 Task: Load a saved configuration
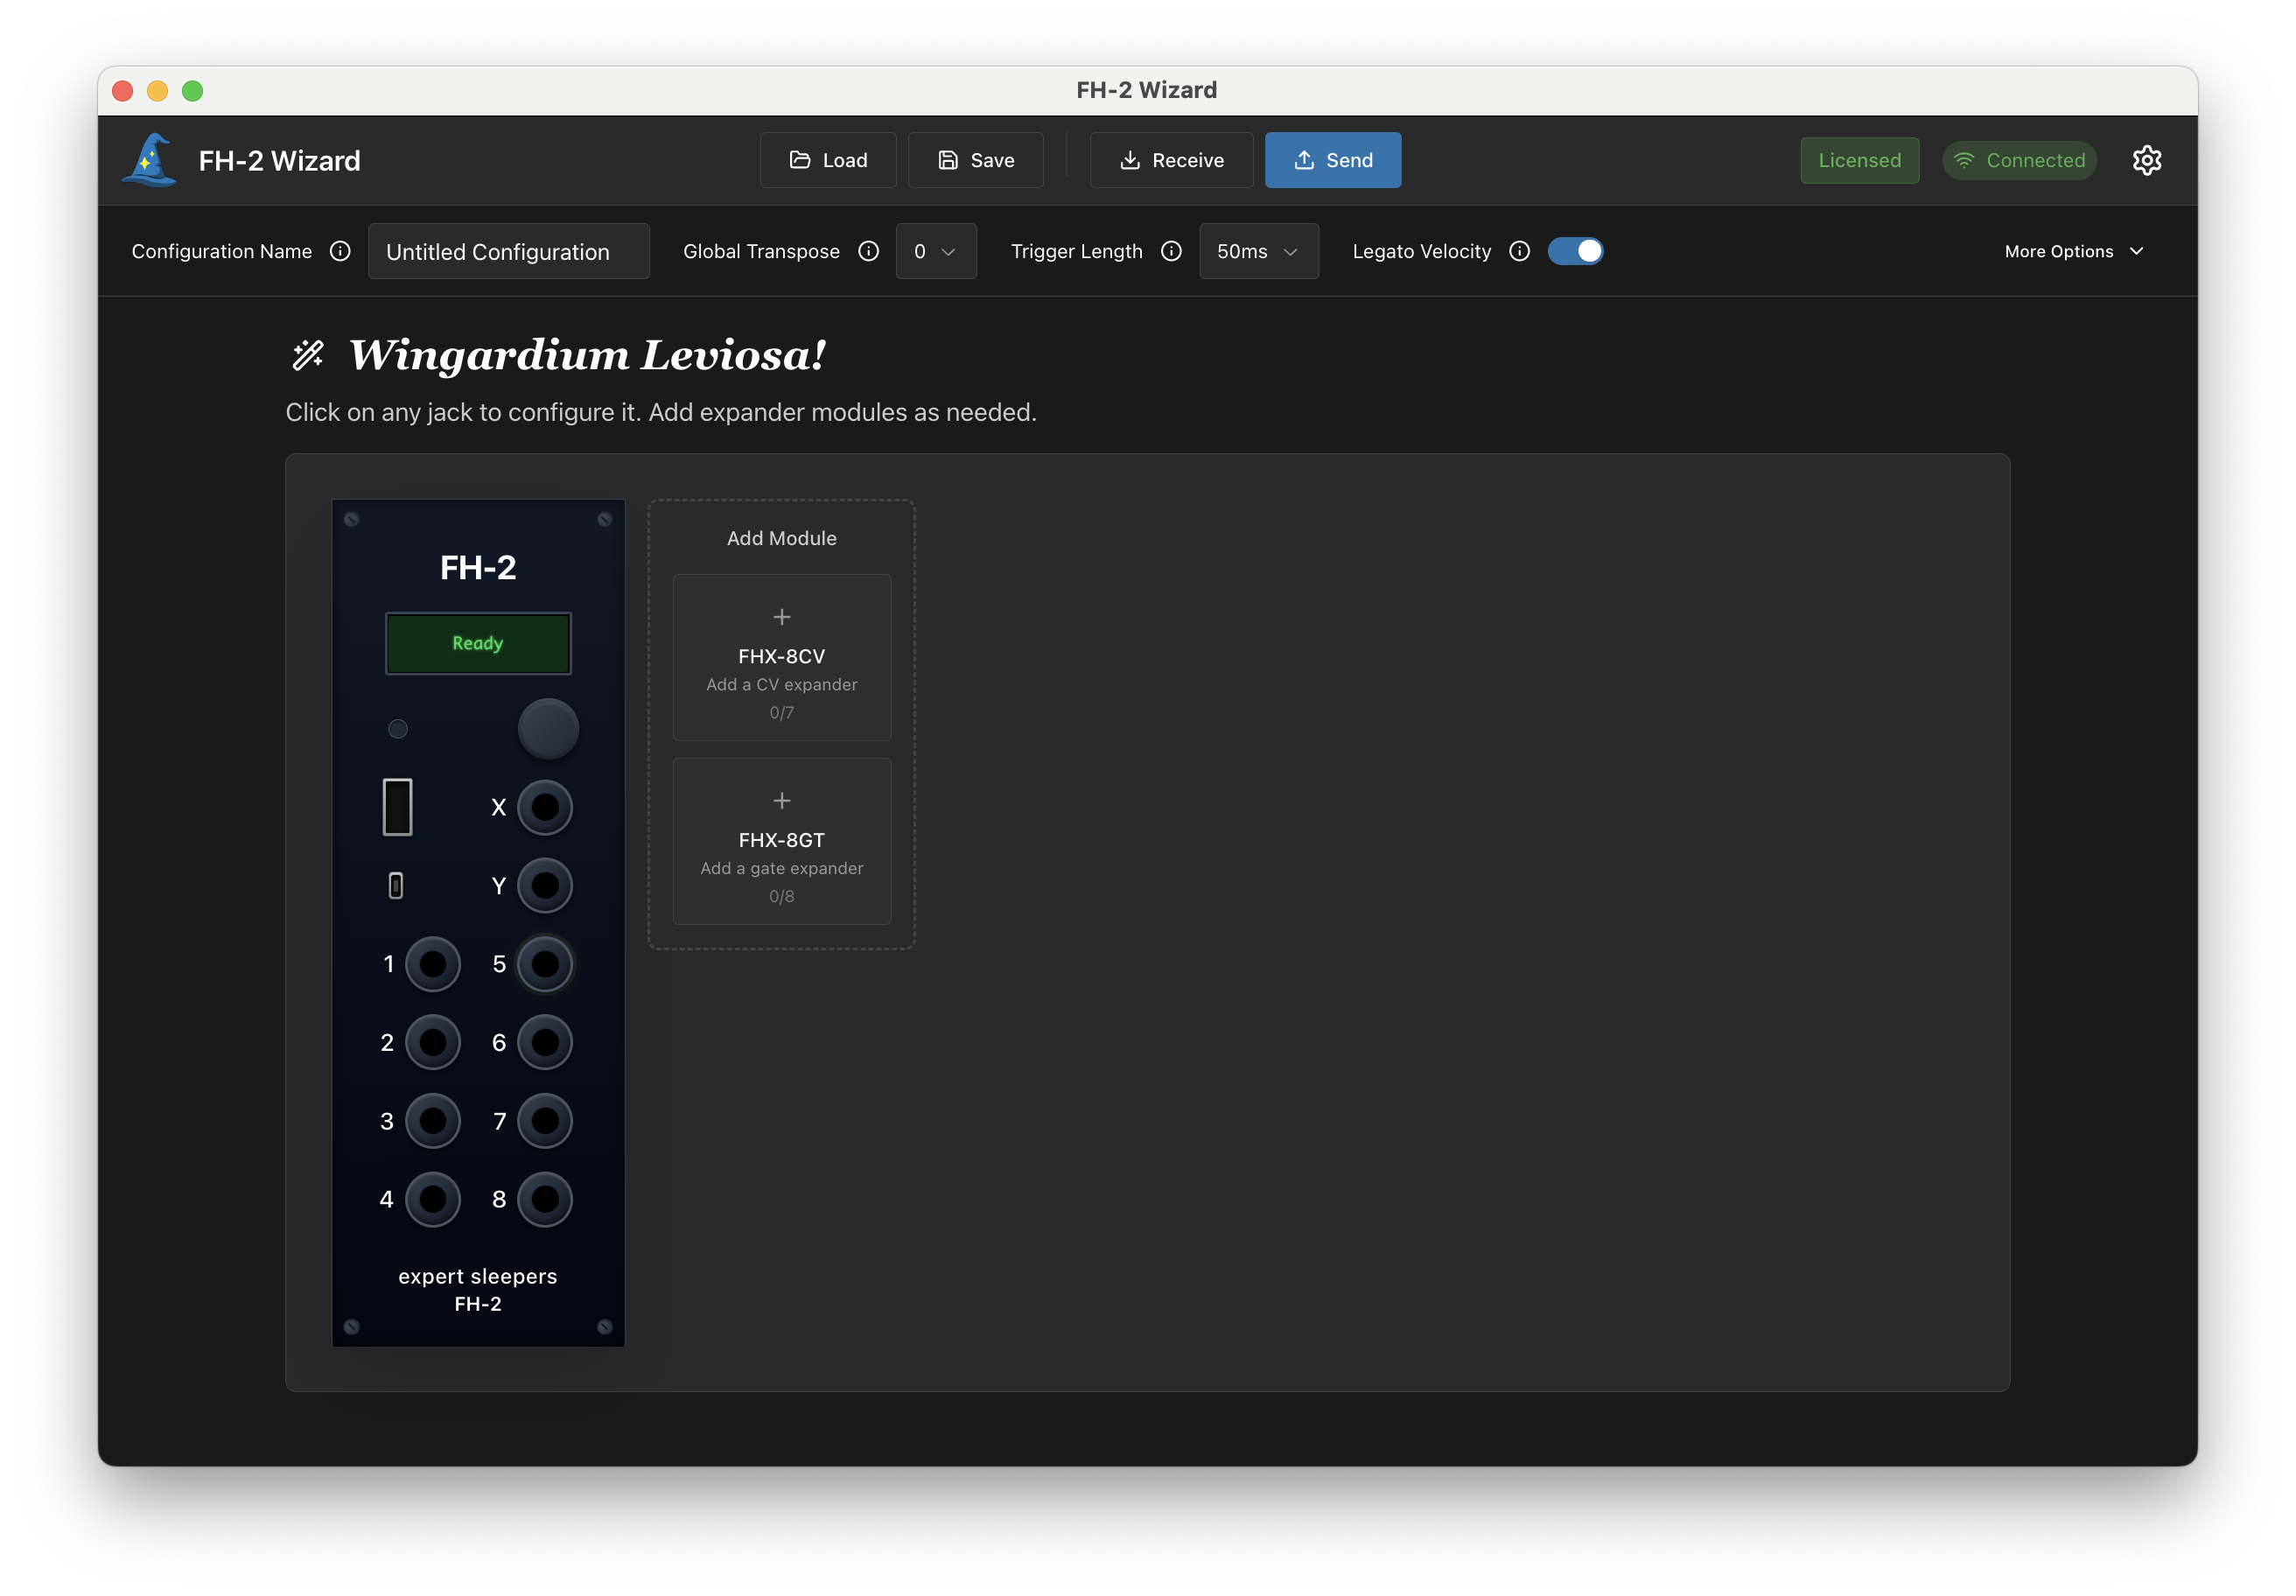coord(828,160)
